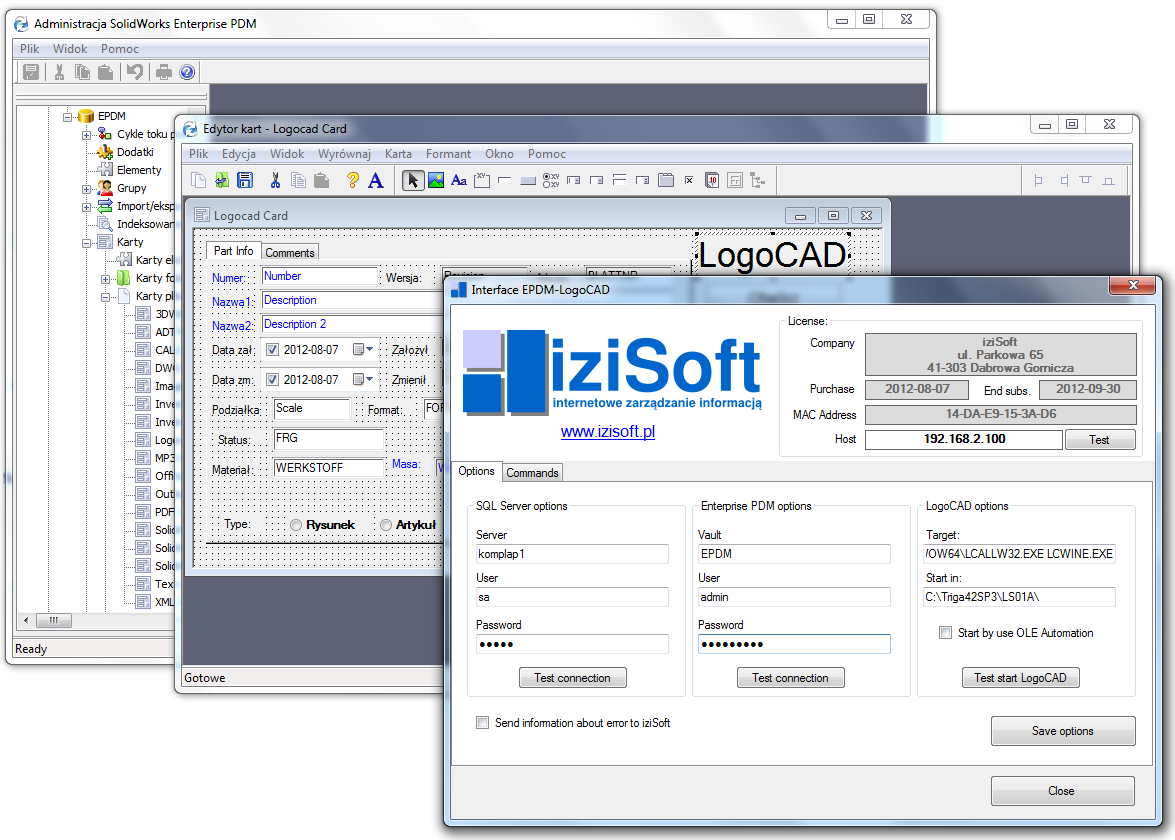Click the Save options button
Viewport: 1175px width, 840px height.
(x=1063, y=731)
